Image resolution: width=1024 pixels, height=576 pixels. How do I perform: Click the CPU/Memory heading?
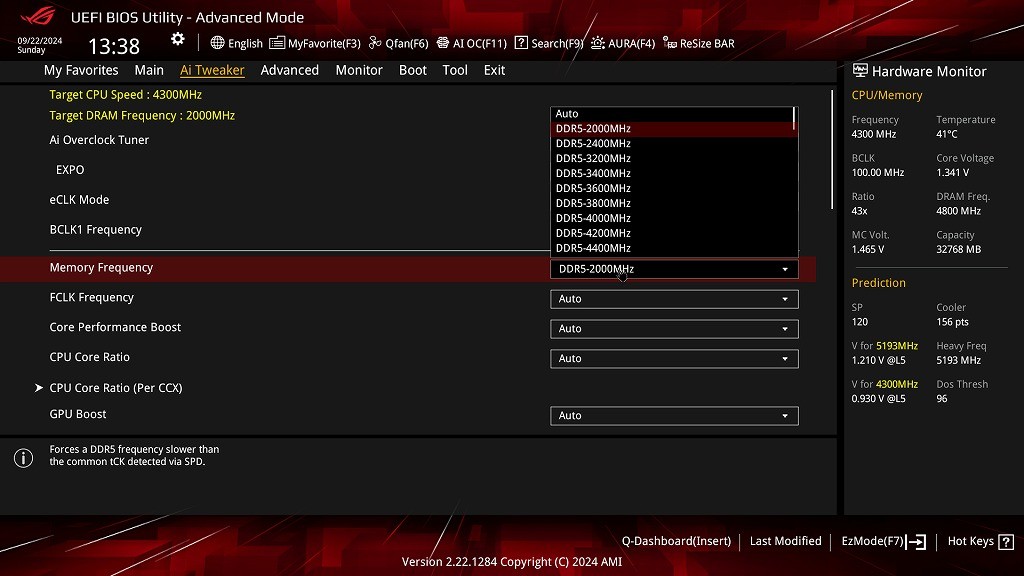tap(886, 95)
